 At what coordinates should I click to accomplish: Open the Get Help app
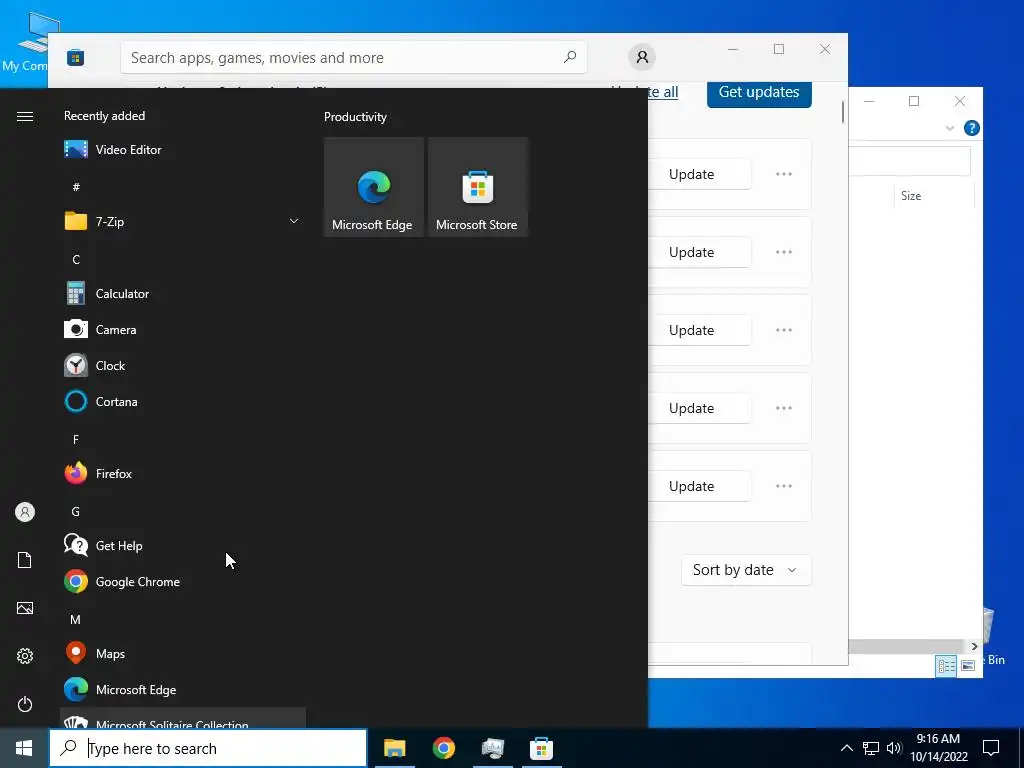click(x=183, y=546)
